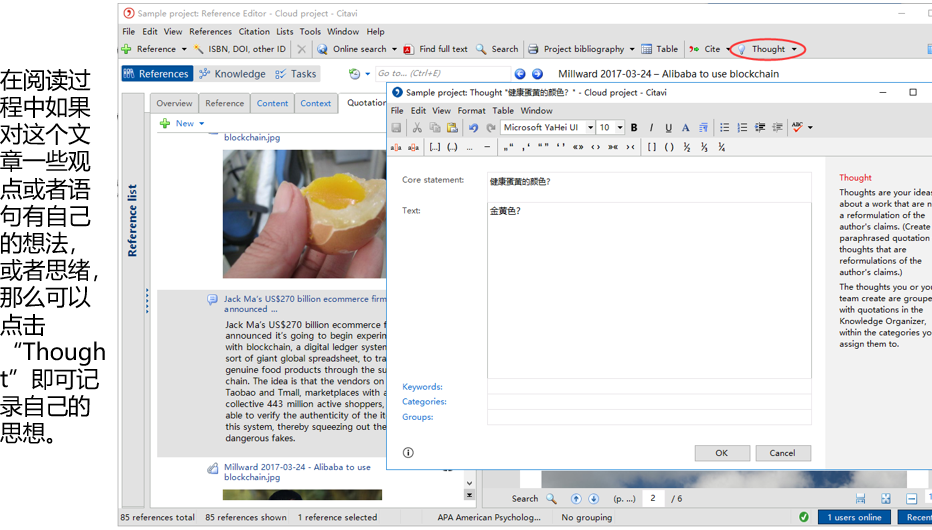Screen dimensions: 932x530
Task: Click the Table toolbar button
Action: 660,49
